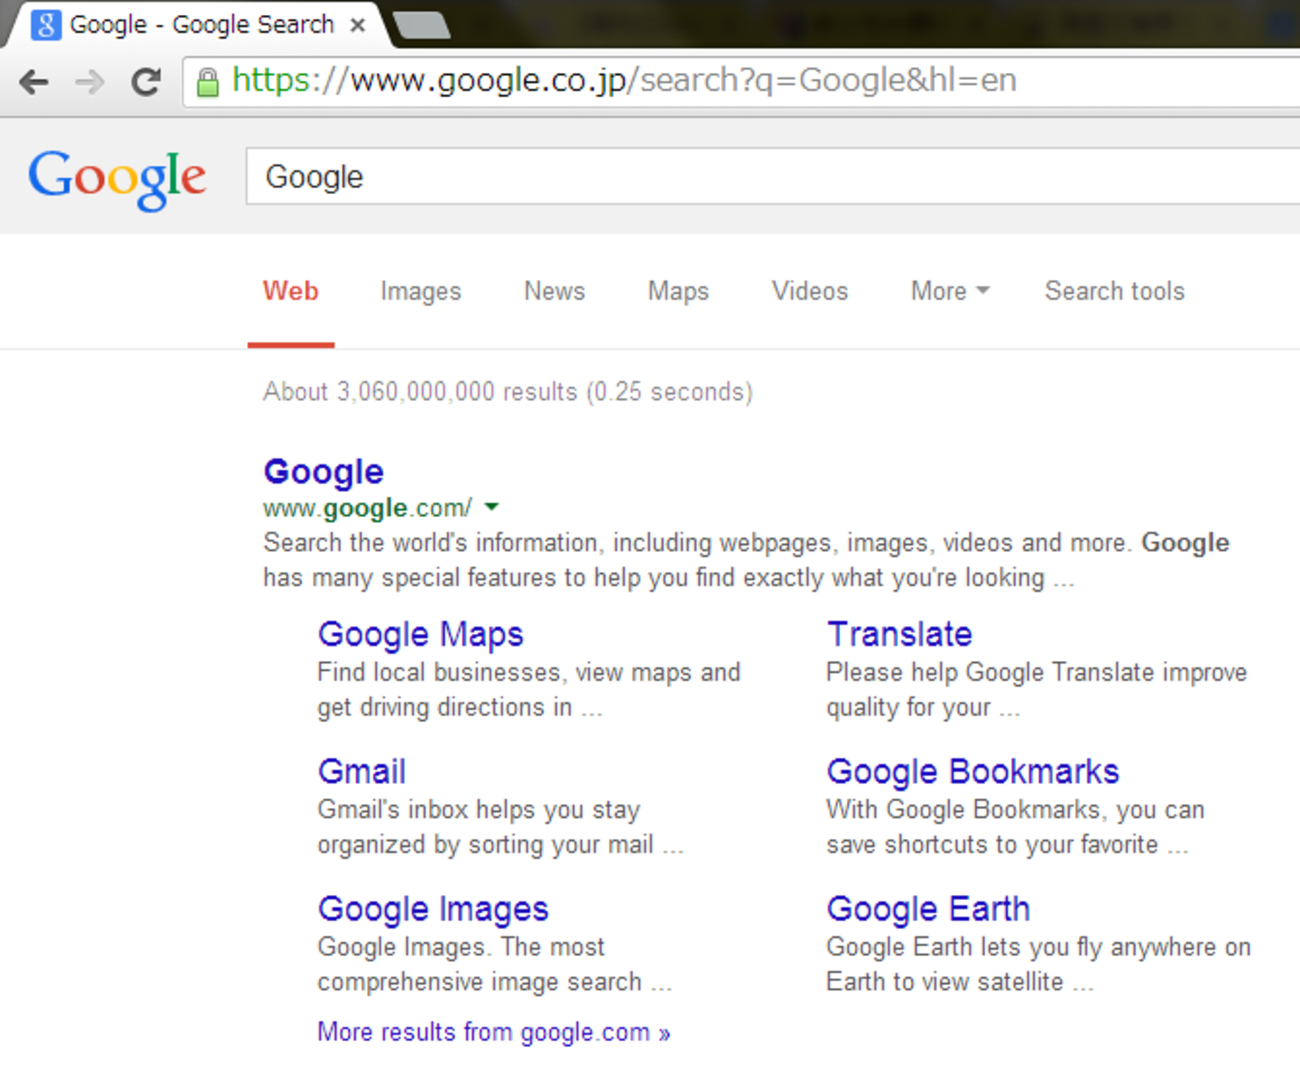This screenshot has width=1300, height=1089.
Task: Expand the arrow beside www.google.com/
Action: click(x=491, y=507)
